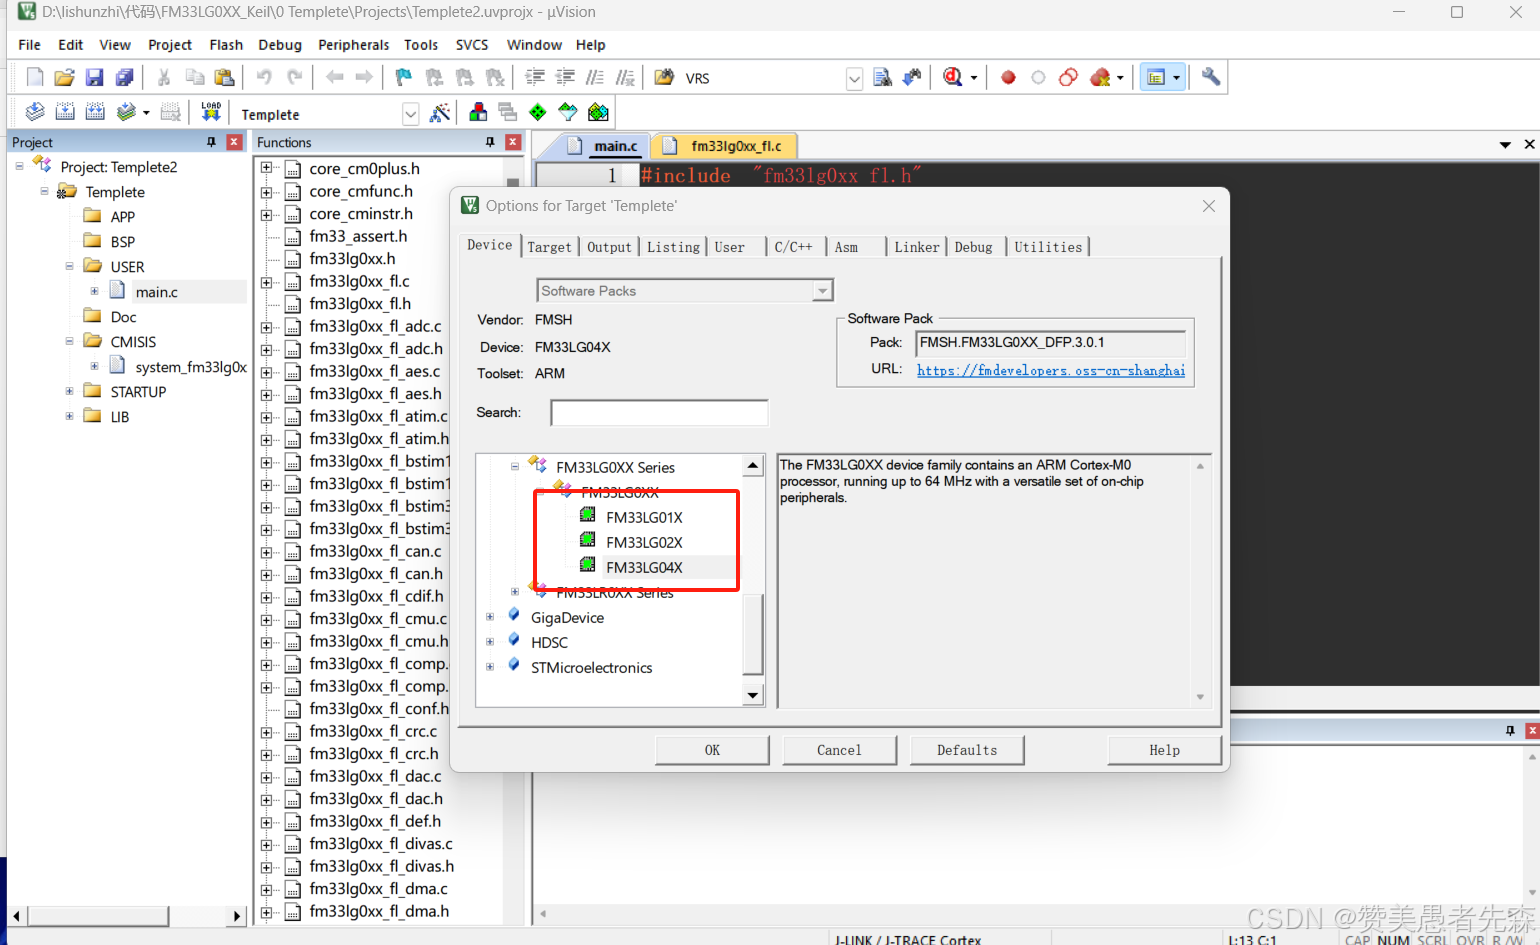Click the Select Software Packs icon
The image size is (1540, 945).
[568, 112]
